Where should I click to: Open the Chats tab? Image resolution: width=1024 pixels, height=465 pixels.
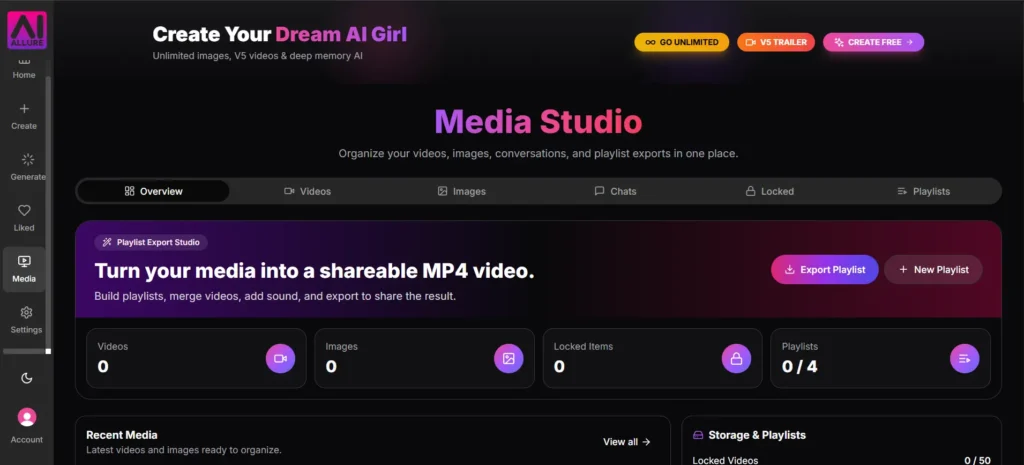(x=615, y=191)
